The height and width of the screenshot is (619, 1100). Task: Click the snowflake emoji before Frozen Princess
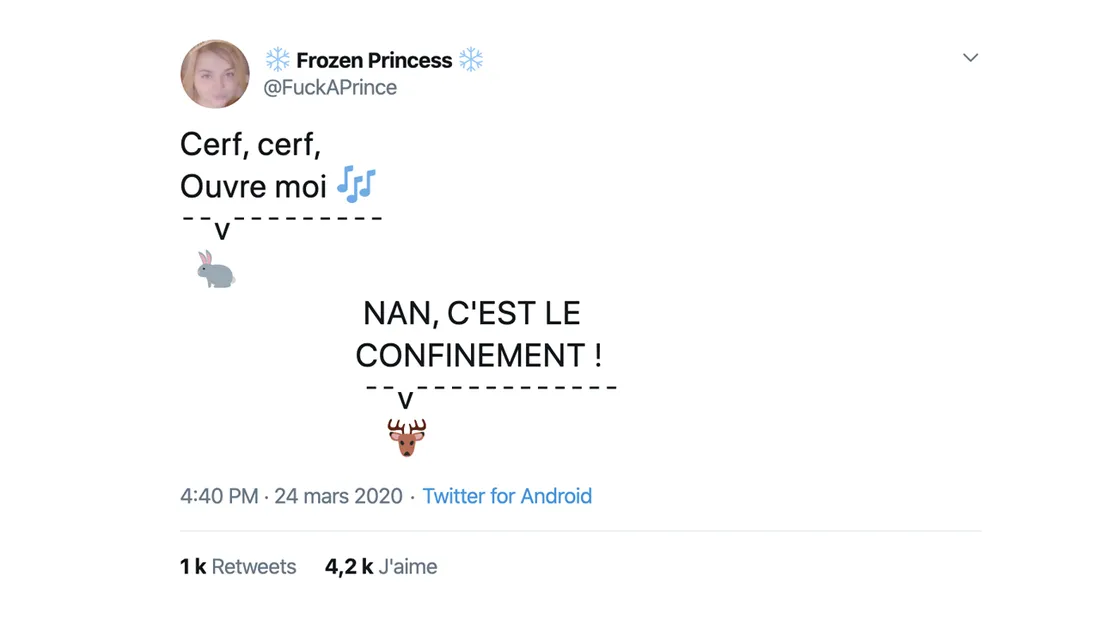(277, 60)
